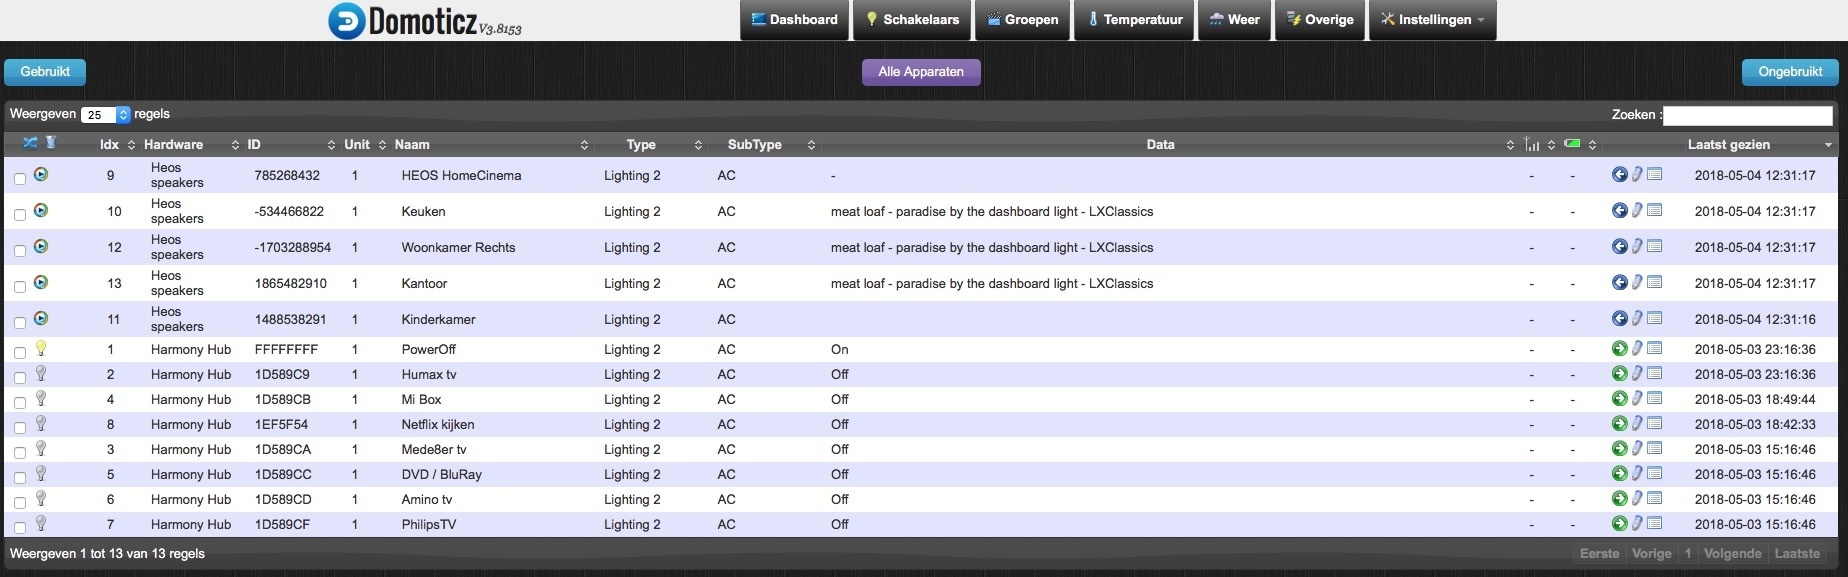Click the shuffle toggle-all icon in table header
The height and width of the screenshot is (577, 1848).
tap(30, 143)
